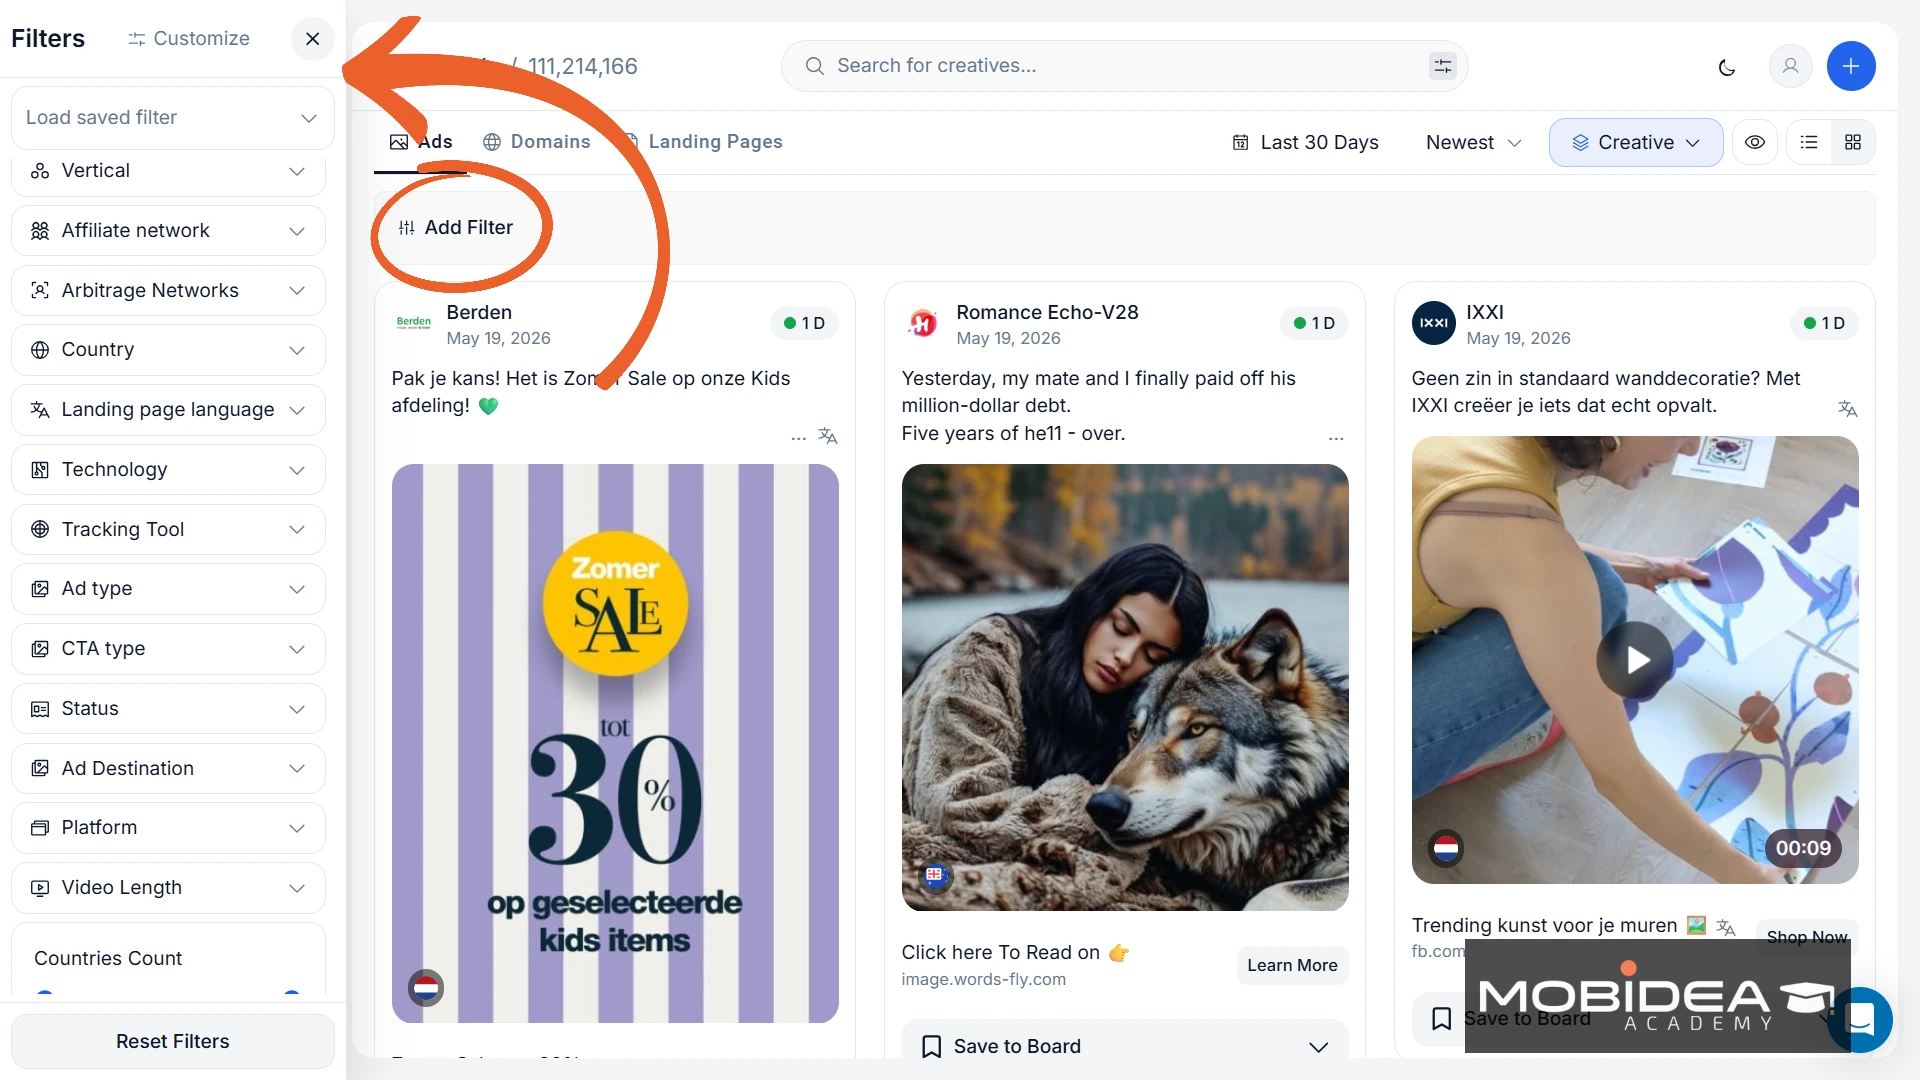Click the Berden logo avatar
1920x1080 pixels.
[x=413, y=323]
